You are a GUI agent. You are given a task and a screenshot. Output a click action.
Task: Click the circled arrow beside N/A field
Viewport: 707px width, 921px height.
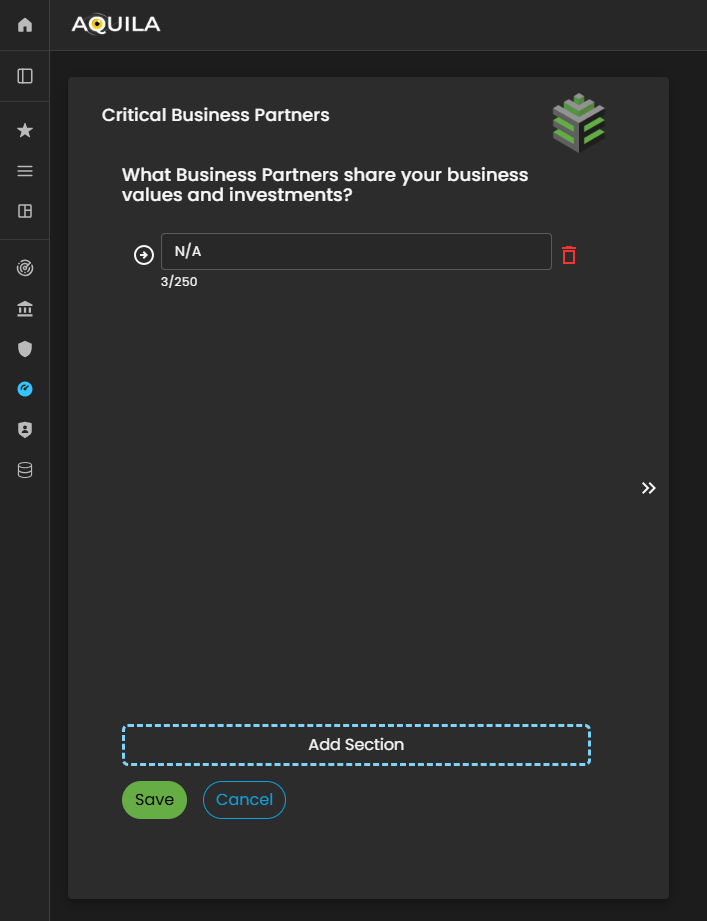pos(144,255)
